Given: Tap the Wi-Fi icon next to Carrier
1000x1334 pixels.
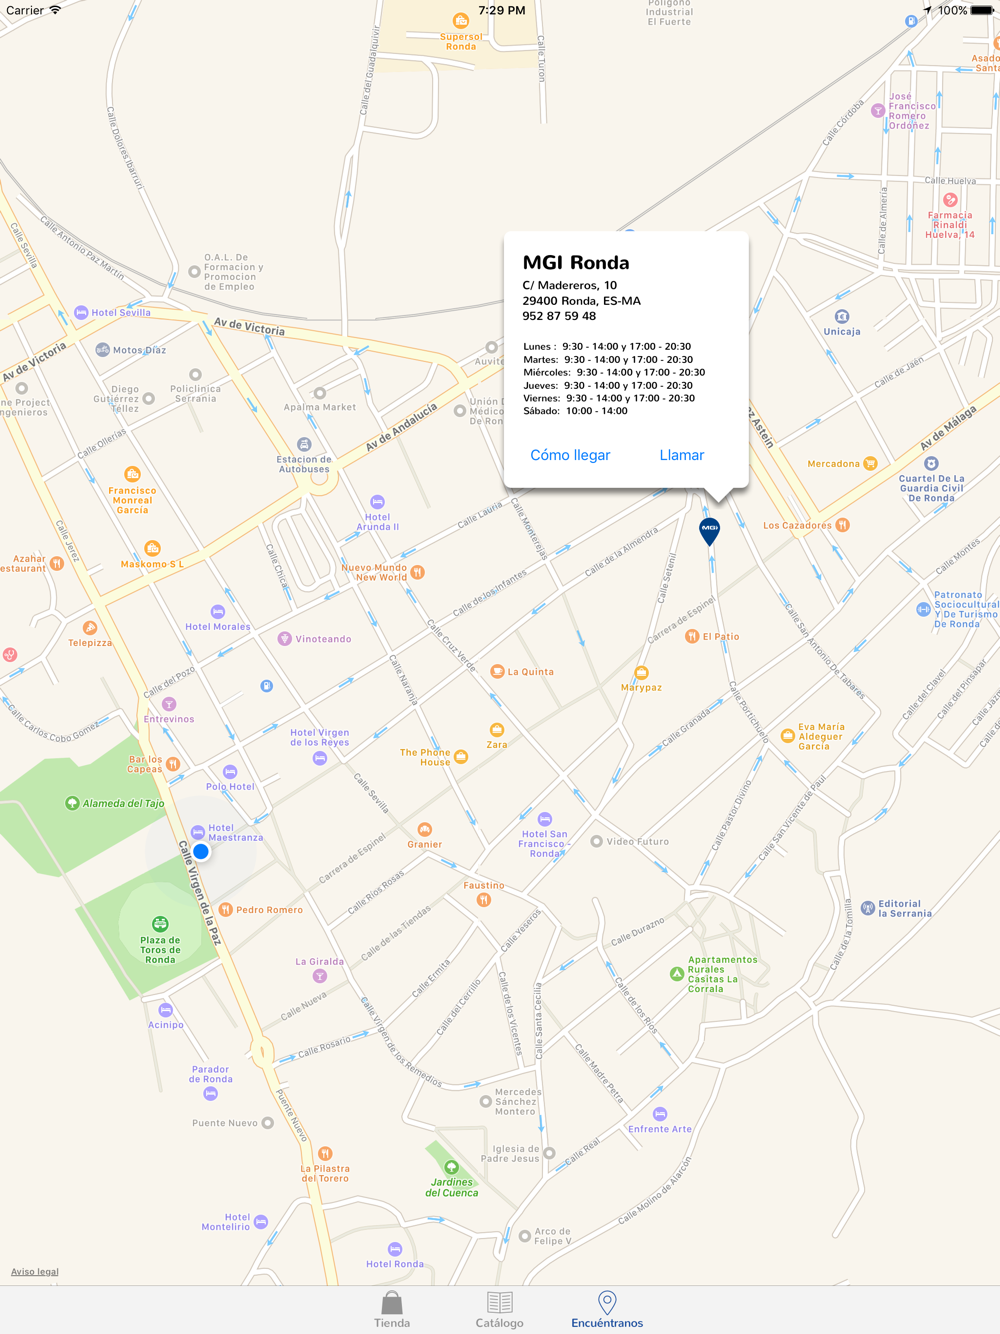Looking at the screenshot, I should point(55,10).
